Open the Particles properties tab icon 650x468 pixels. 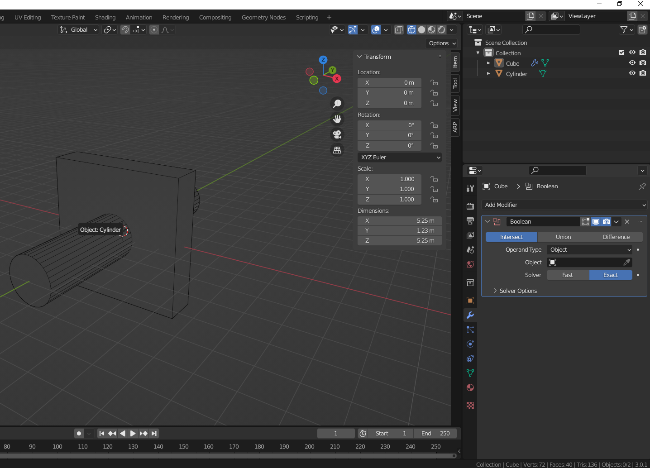pos(470,330)
